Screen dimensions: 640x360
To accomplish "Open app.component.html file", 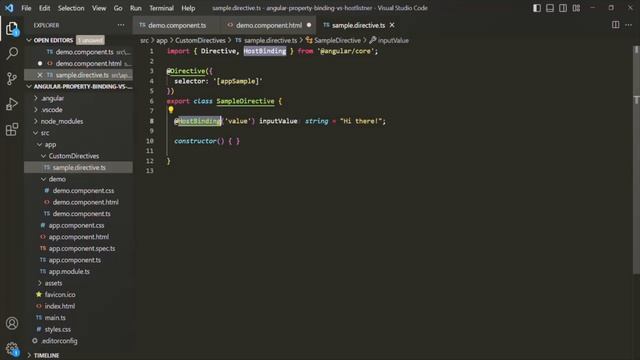I will tap(78, 237).
